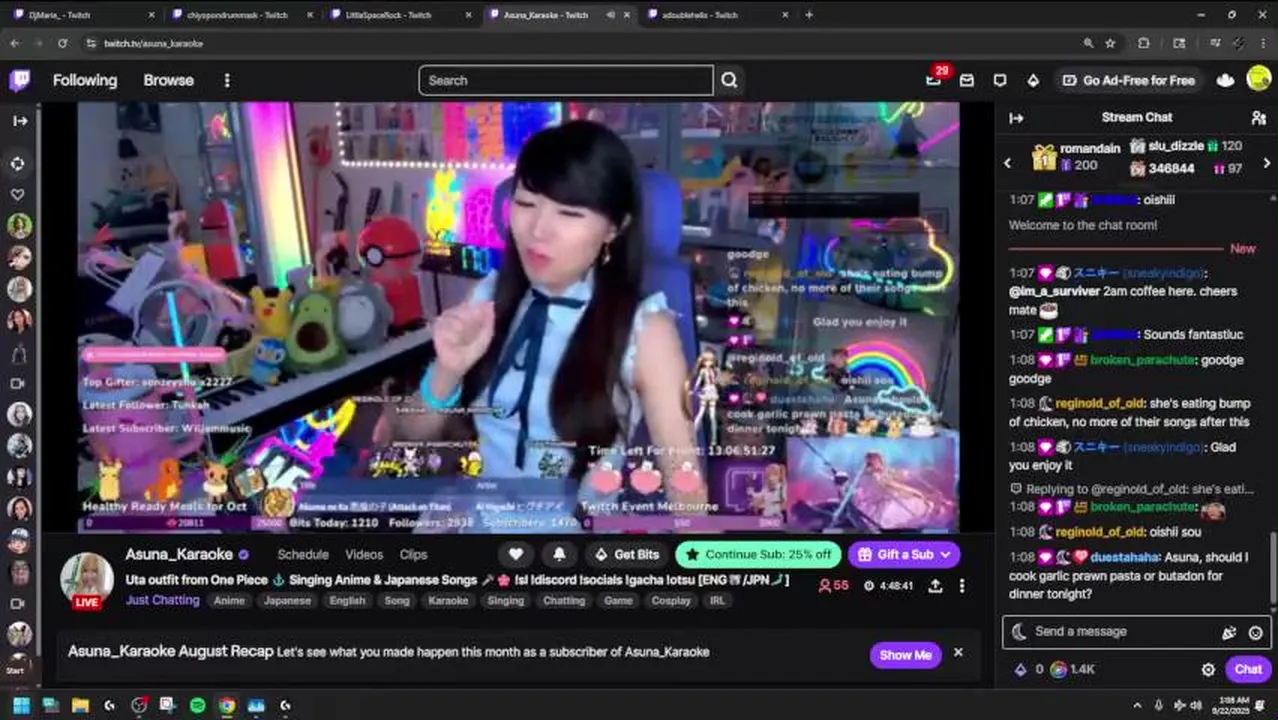Click Go Ad-Free for Free button
This screenshot has height=720, width=1278.
tap(1128, 81)
